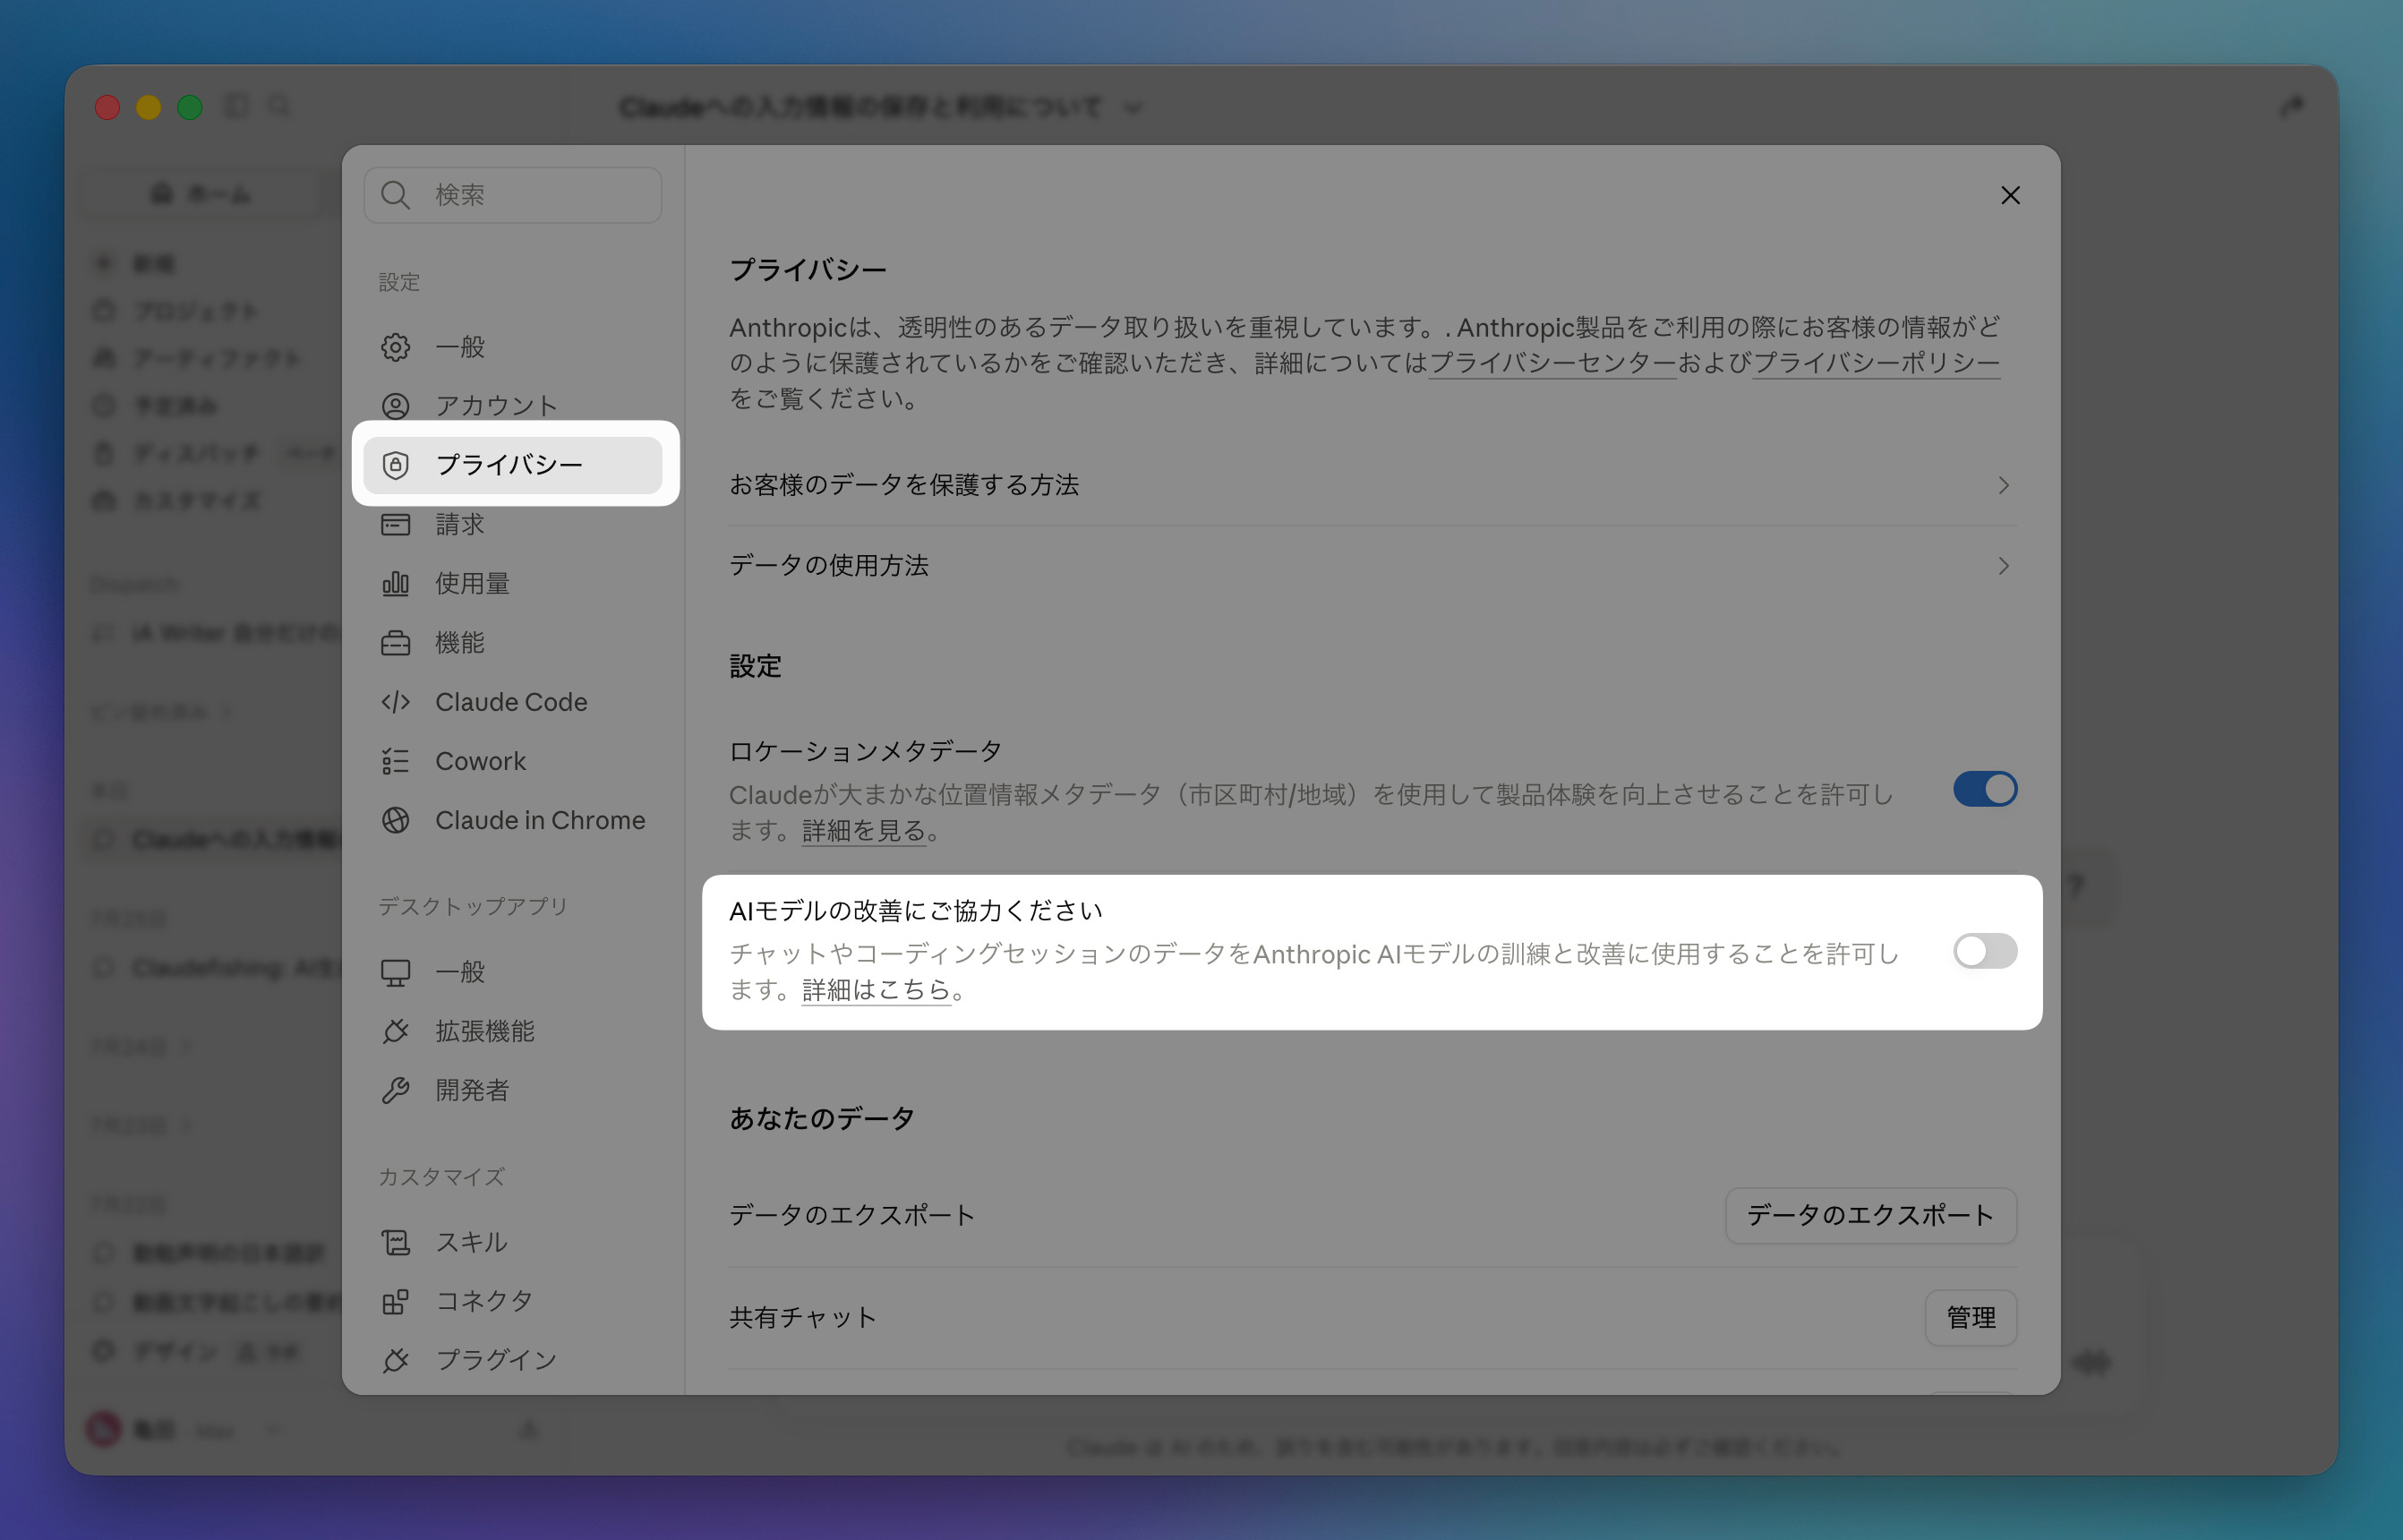
Task: Open the 一般 gear icon under 設定
Action: tap(395, 347)
